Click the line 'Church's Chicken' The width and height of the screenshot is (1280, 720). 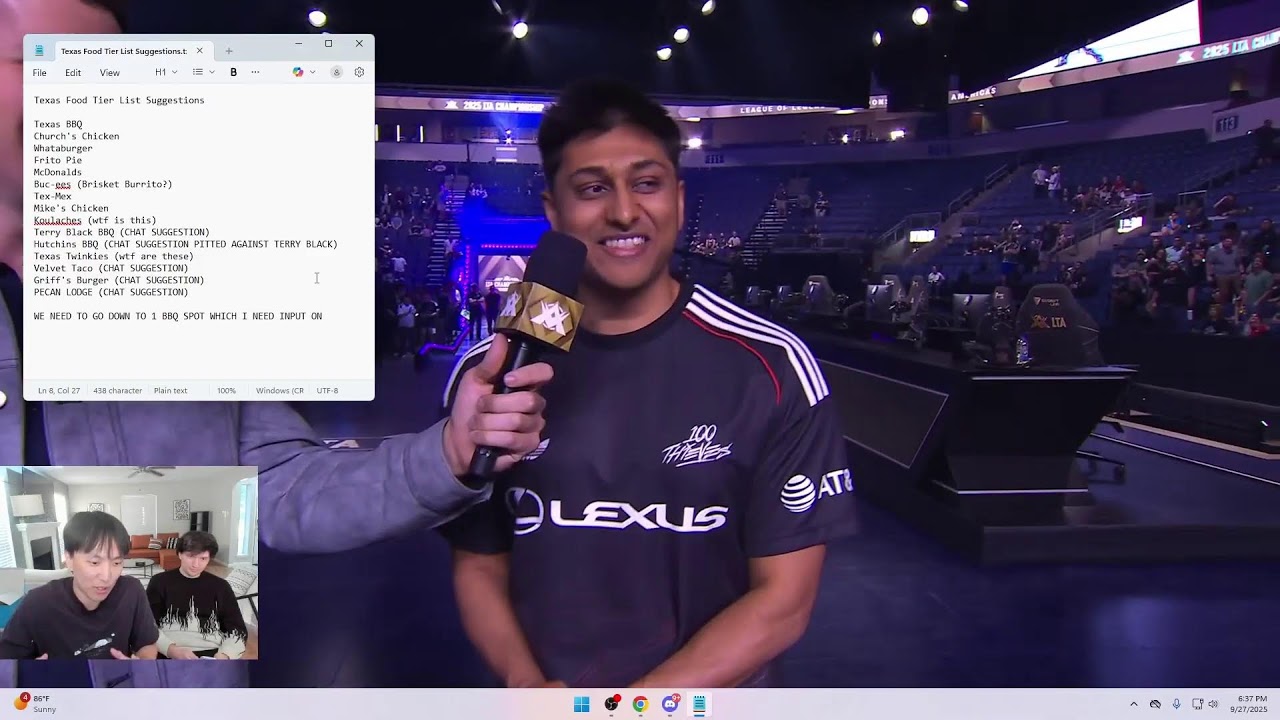[x=76, y=136]
